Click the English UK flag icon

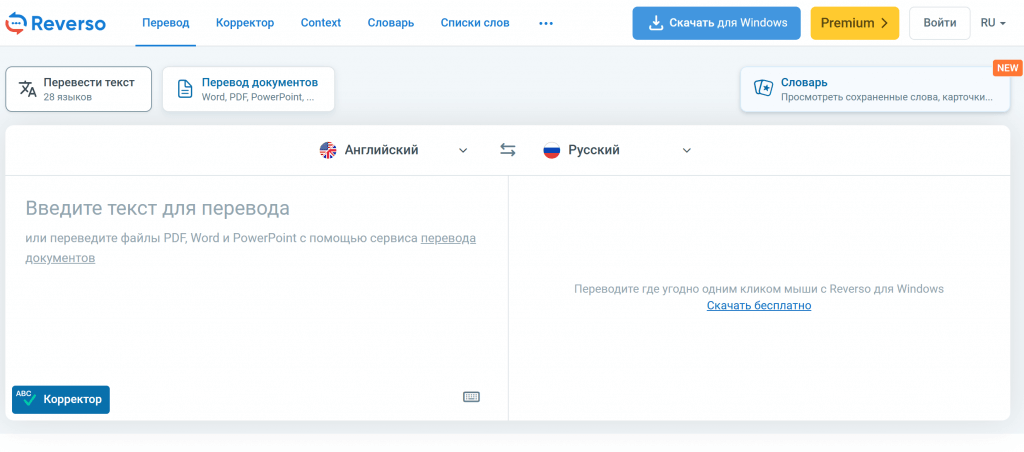[328, 150]
